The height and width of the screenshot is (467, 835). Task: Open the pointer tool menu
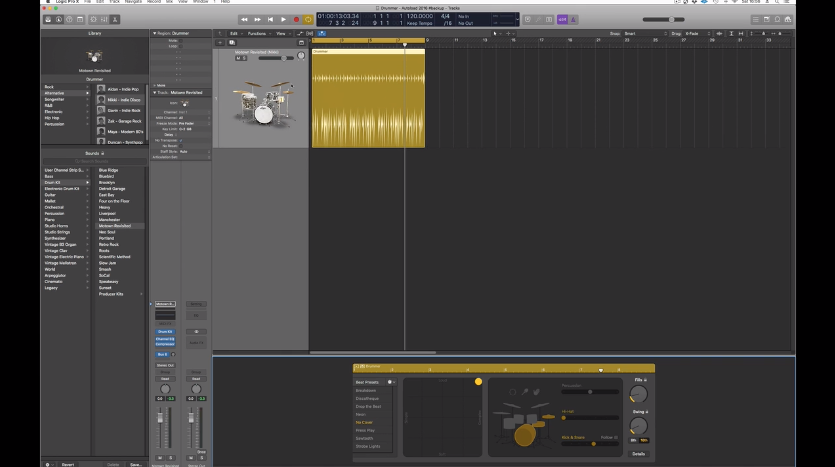496,34
